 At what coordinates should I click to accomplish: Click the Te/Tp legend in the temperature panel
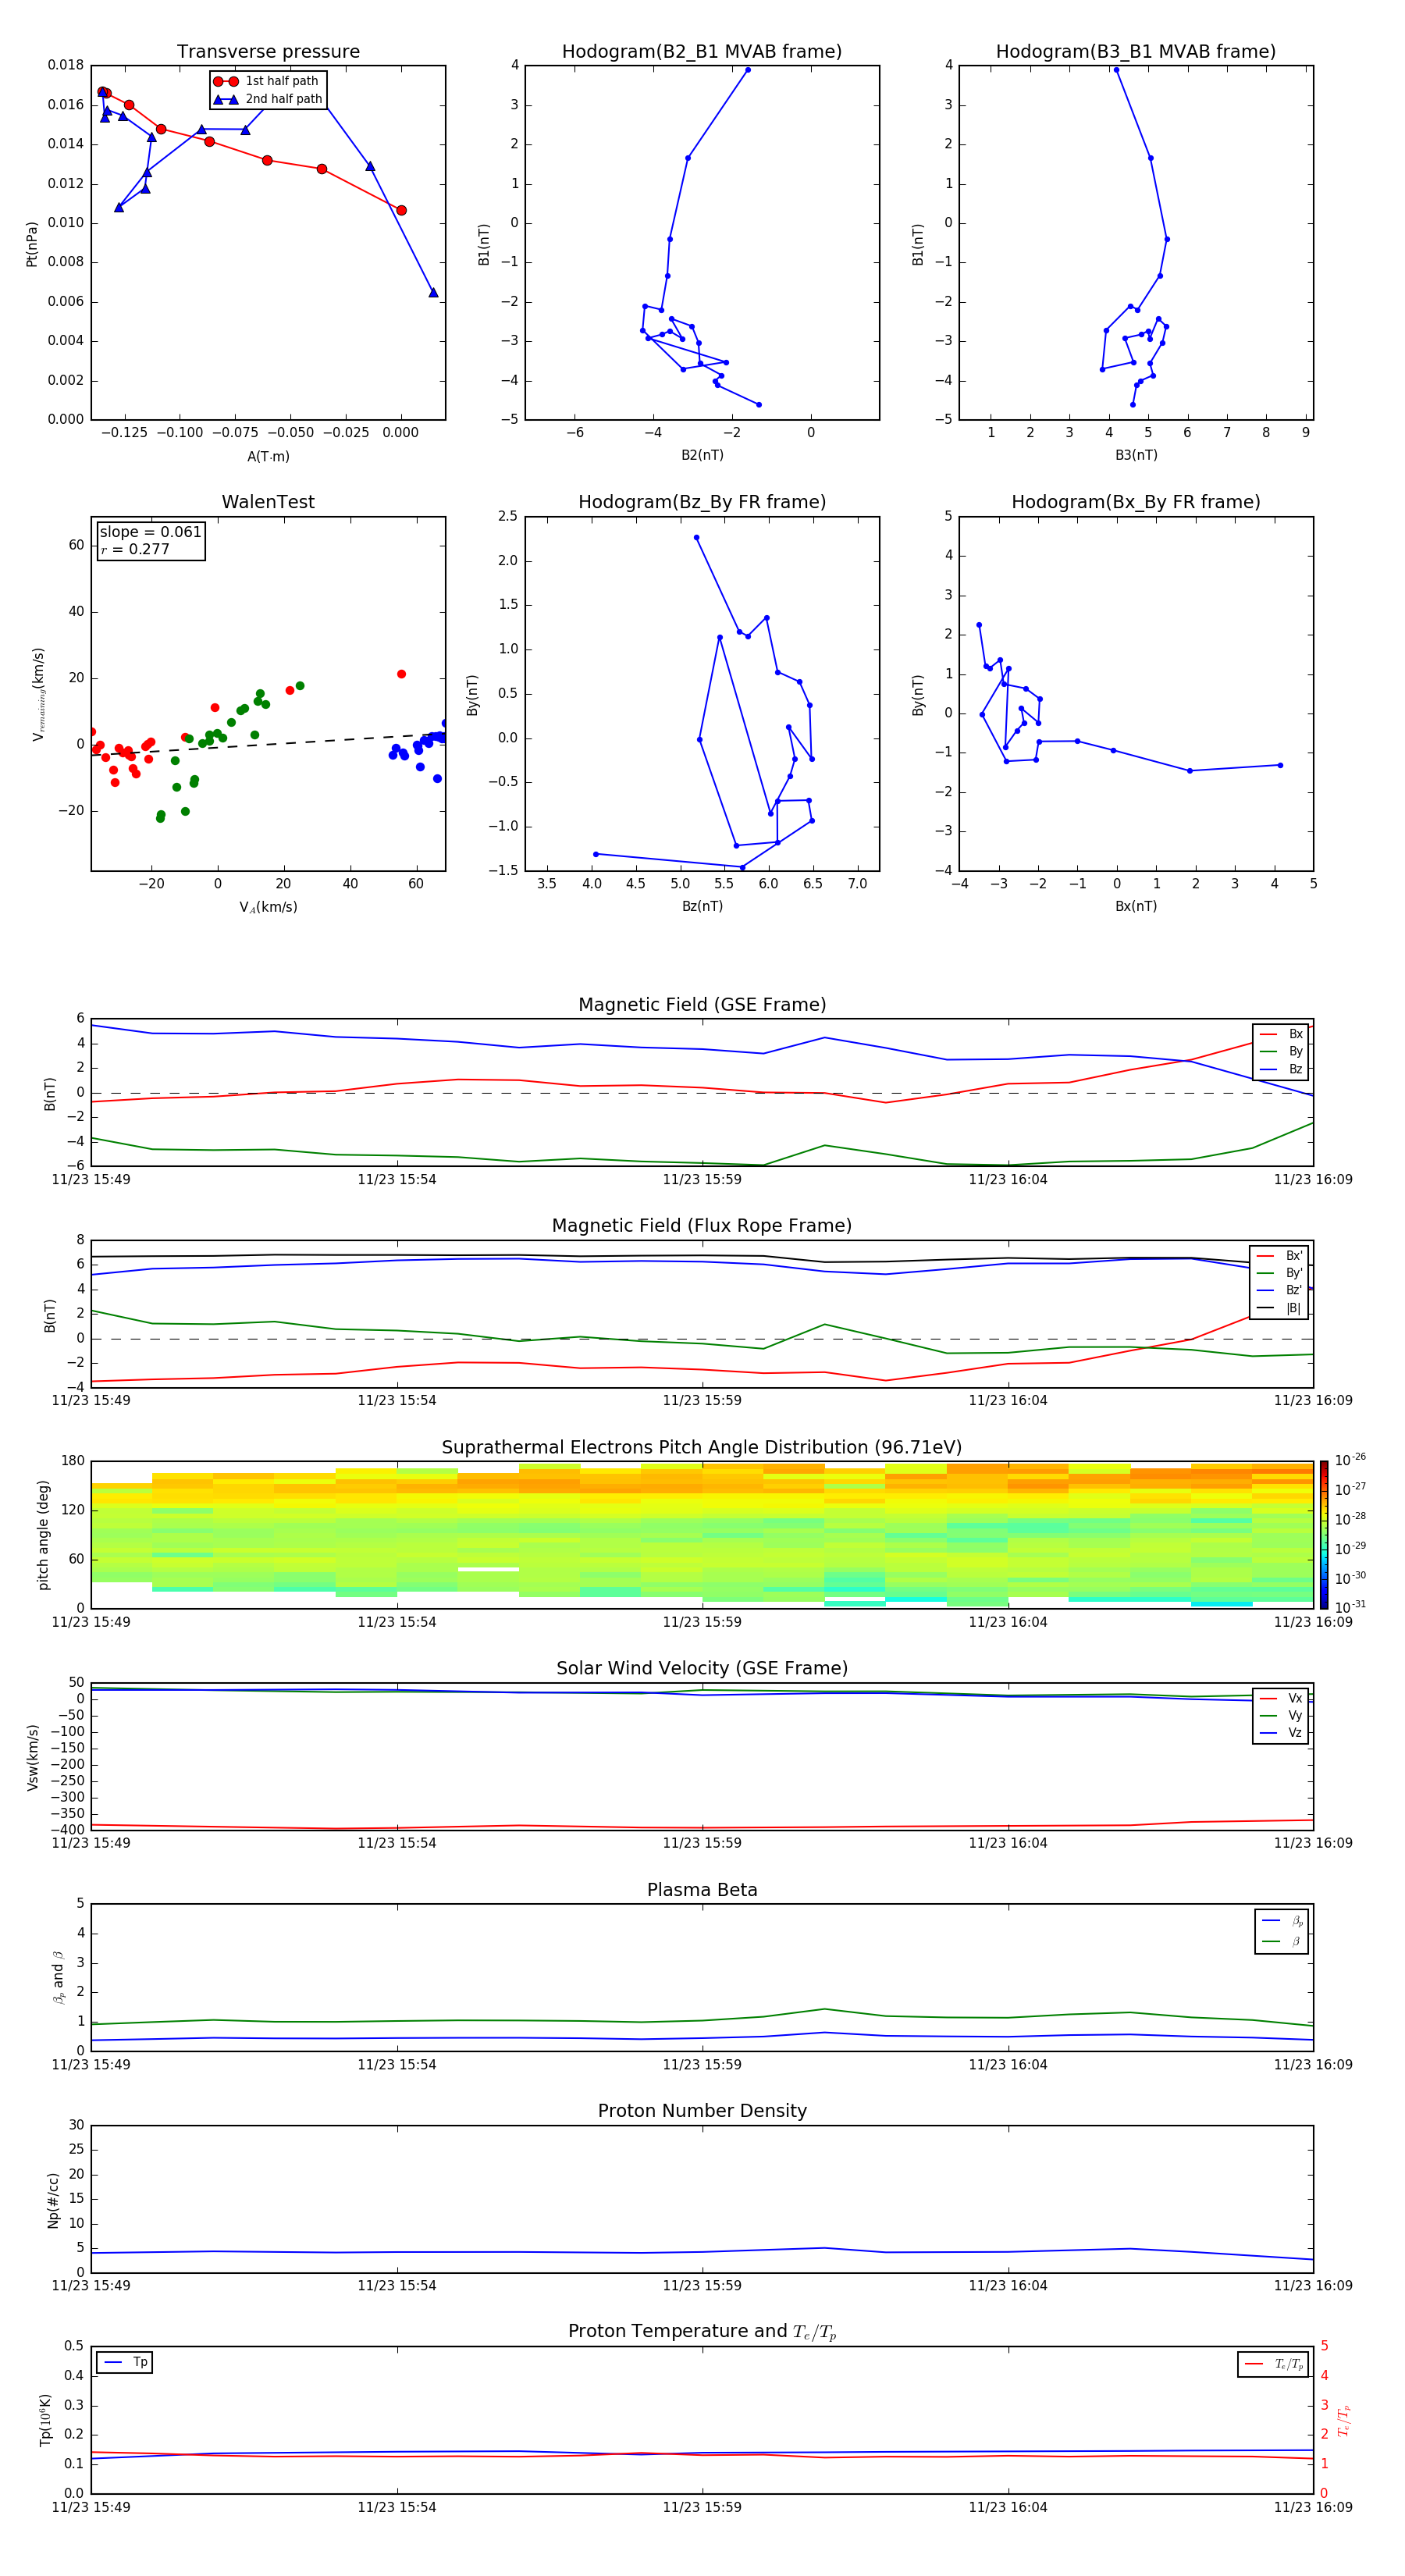pos(1272,2364)
